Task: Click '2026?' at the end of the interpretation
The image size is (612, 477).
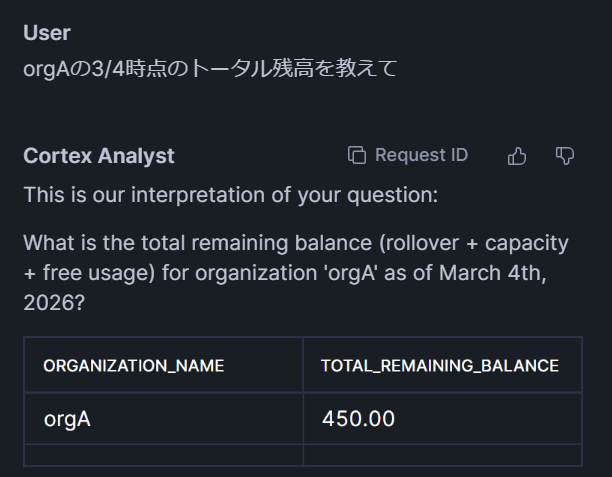Action: [54, 302]
